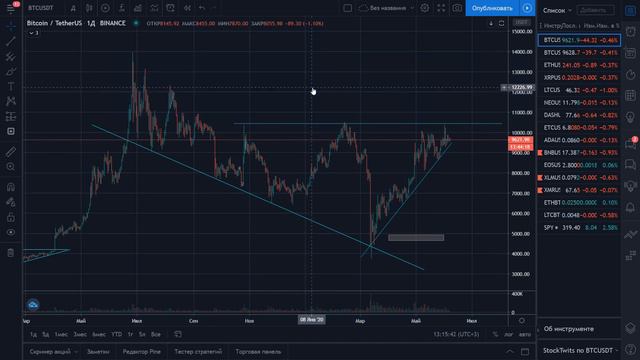This screenshot has height=360, width=640.
Task: Toggle magnet mode for drawings
Action: (11, 187)
